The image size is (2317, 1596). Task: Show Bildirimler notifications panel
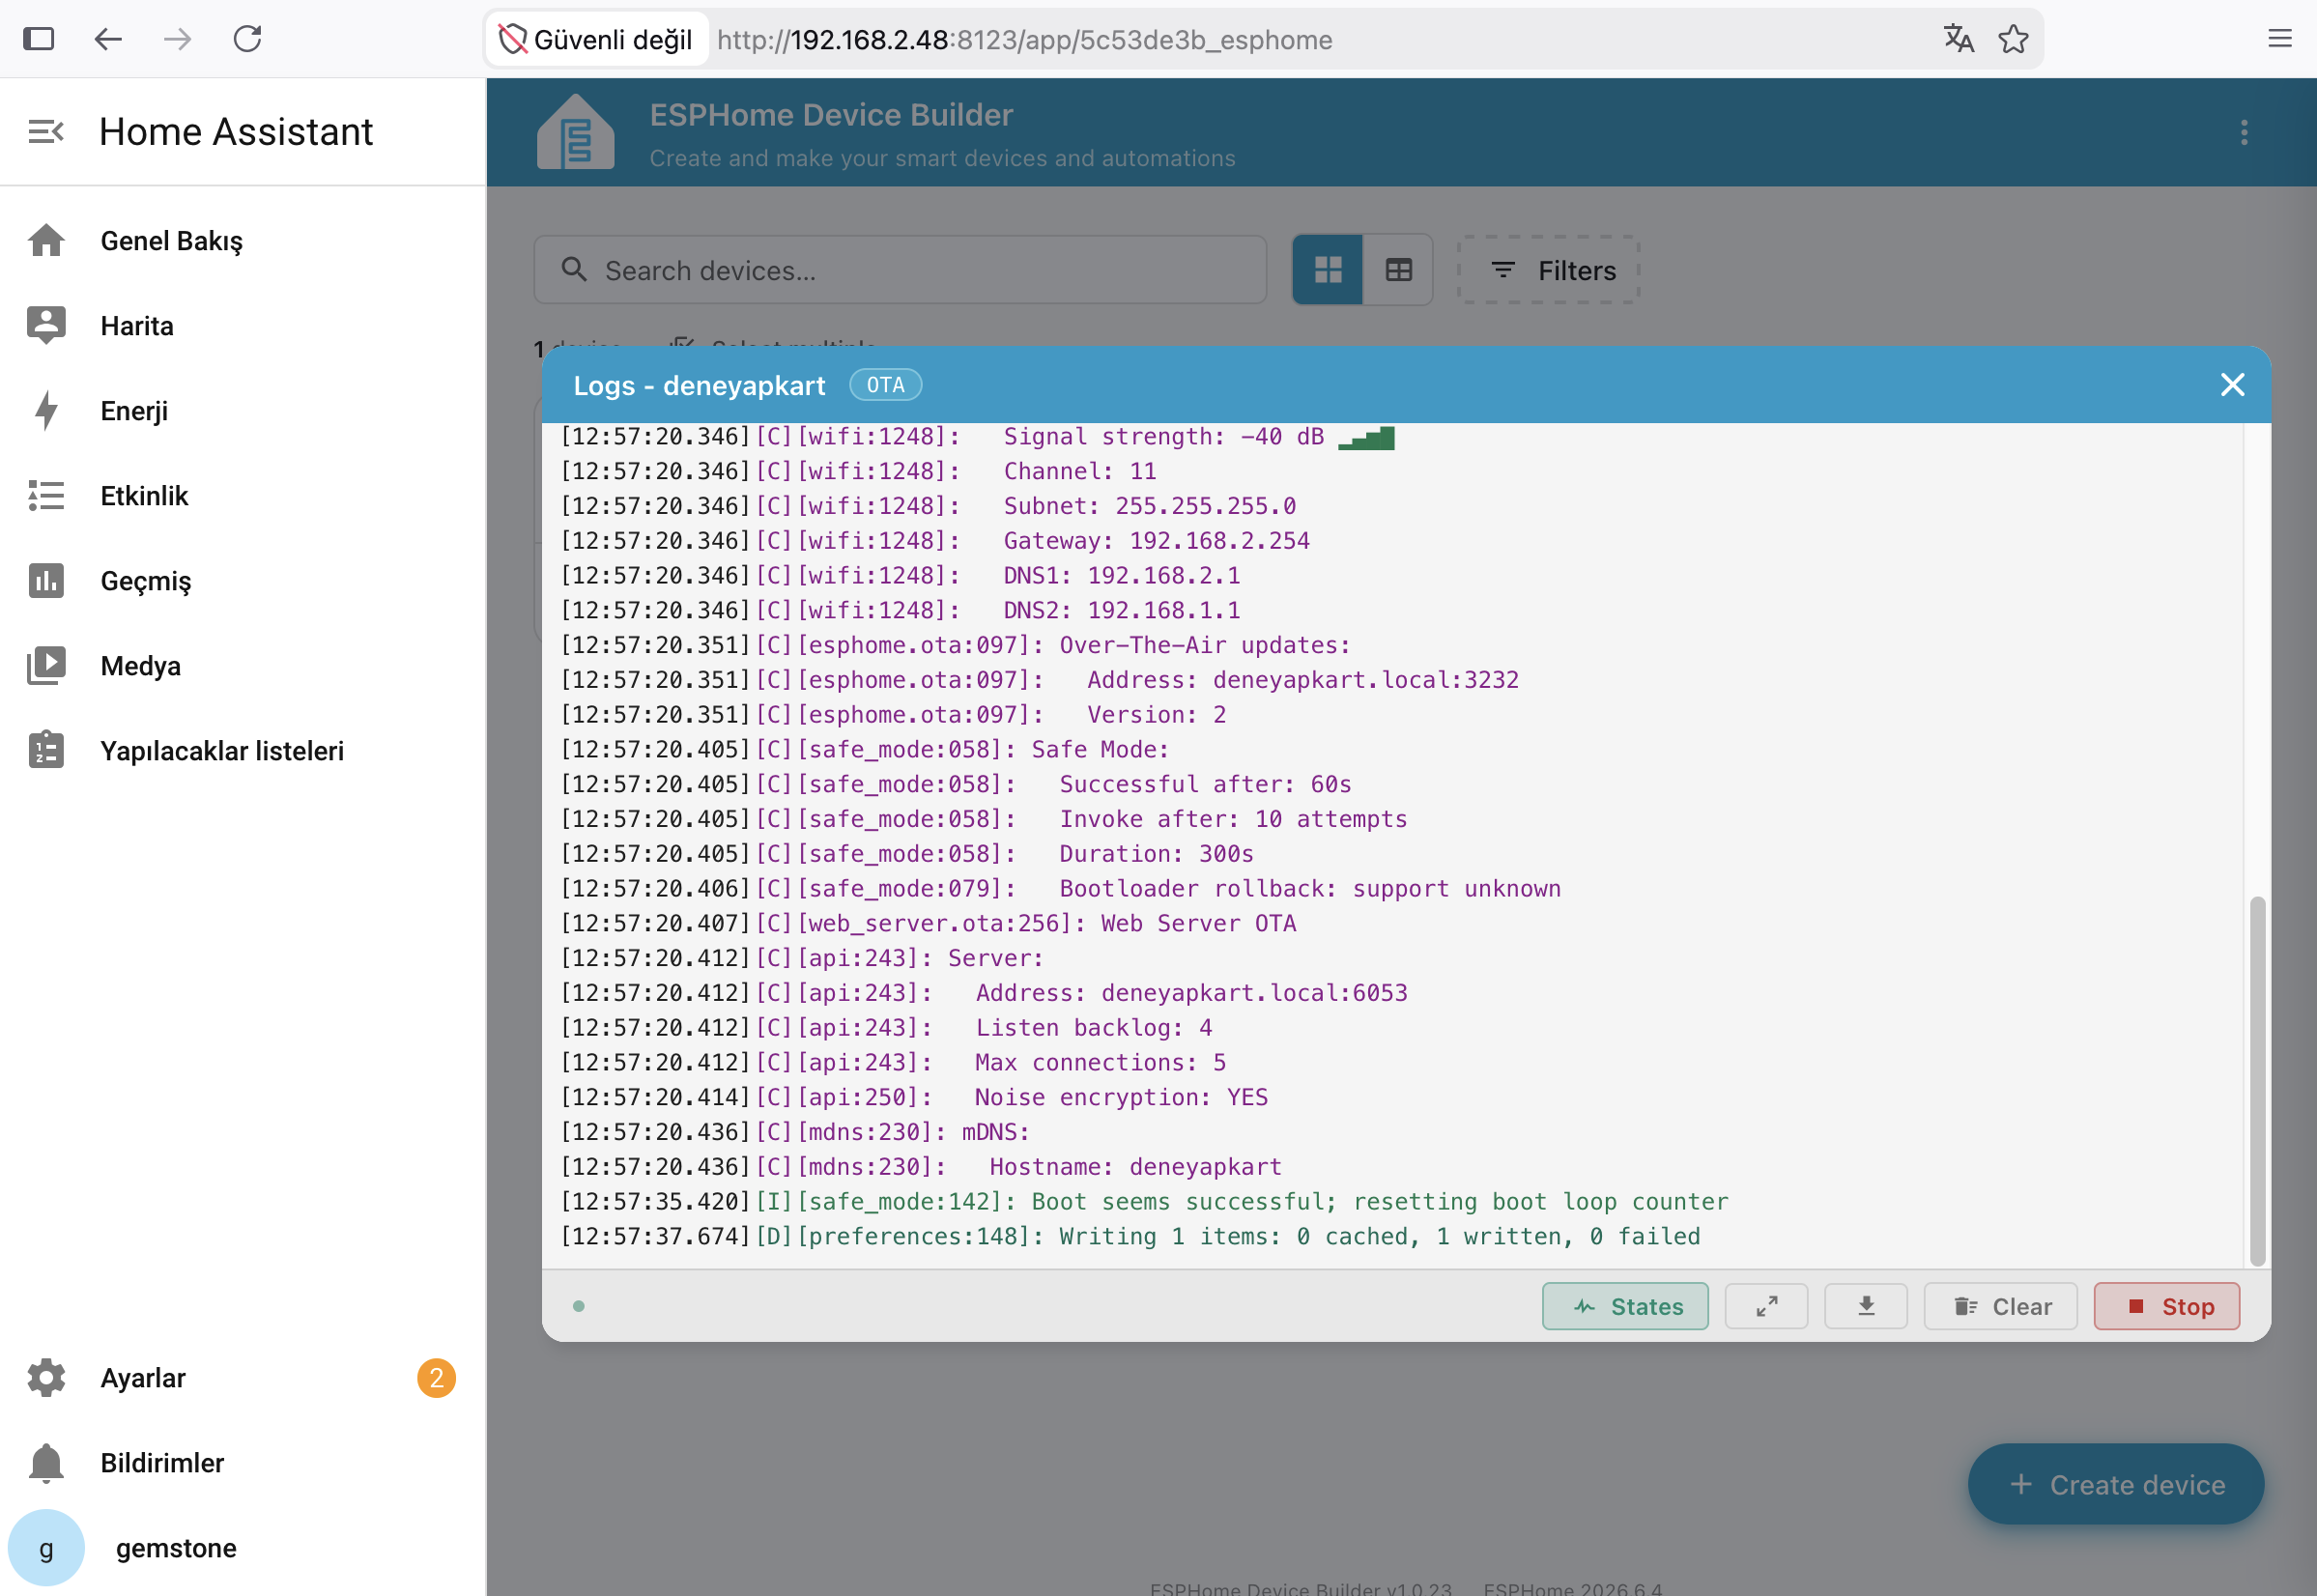[243, 1463]
